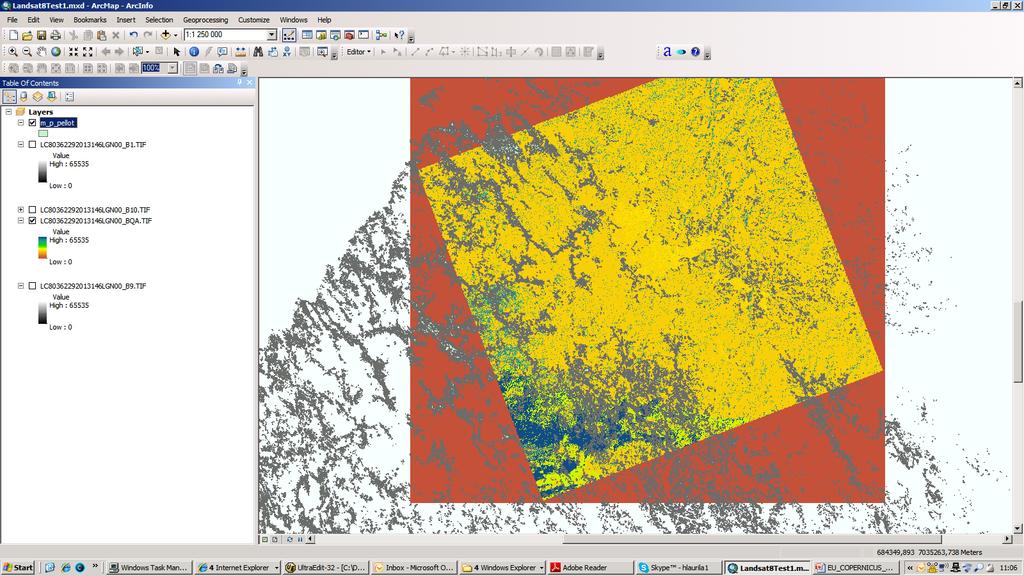Open Windows Task Manager taskbar button

pos(149,568)
